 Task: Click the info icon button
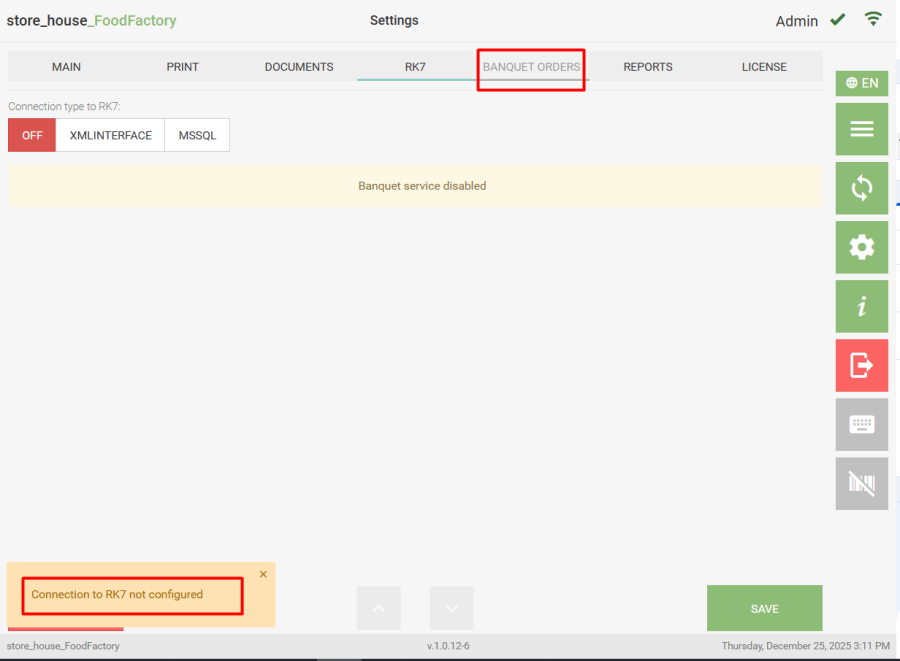[x=861, y=307]
